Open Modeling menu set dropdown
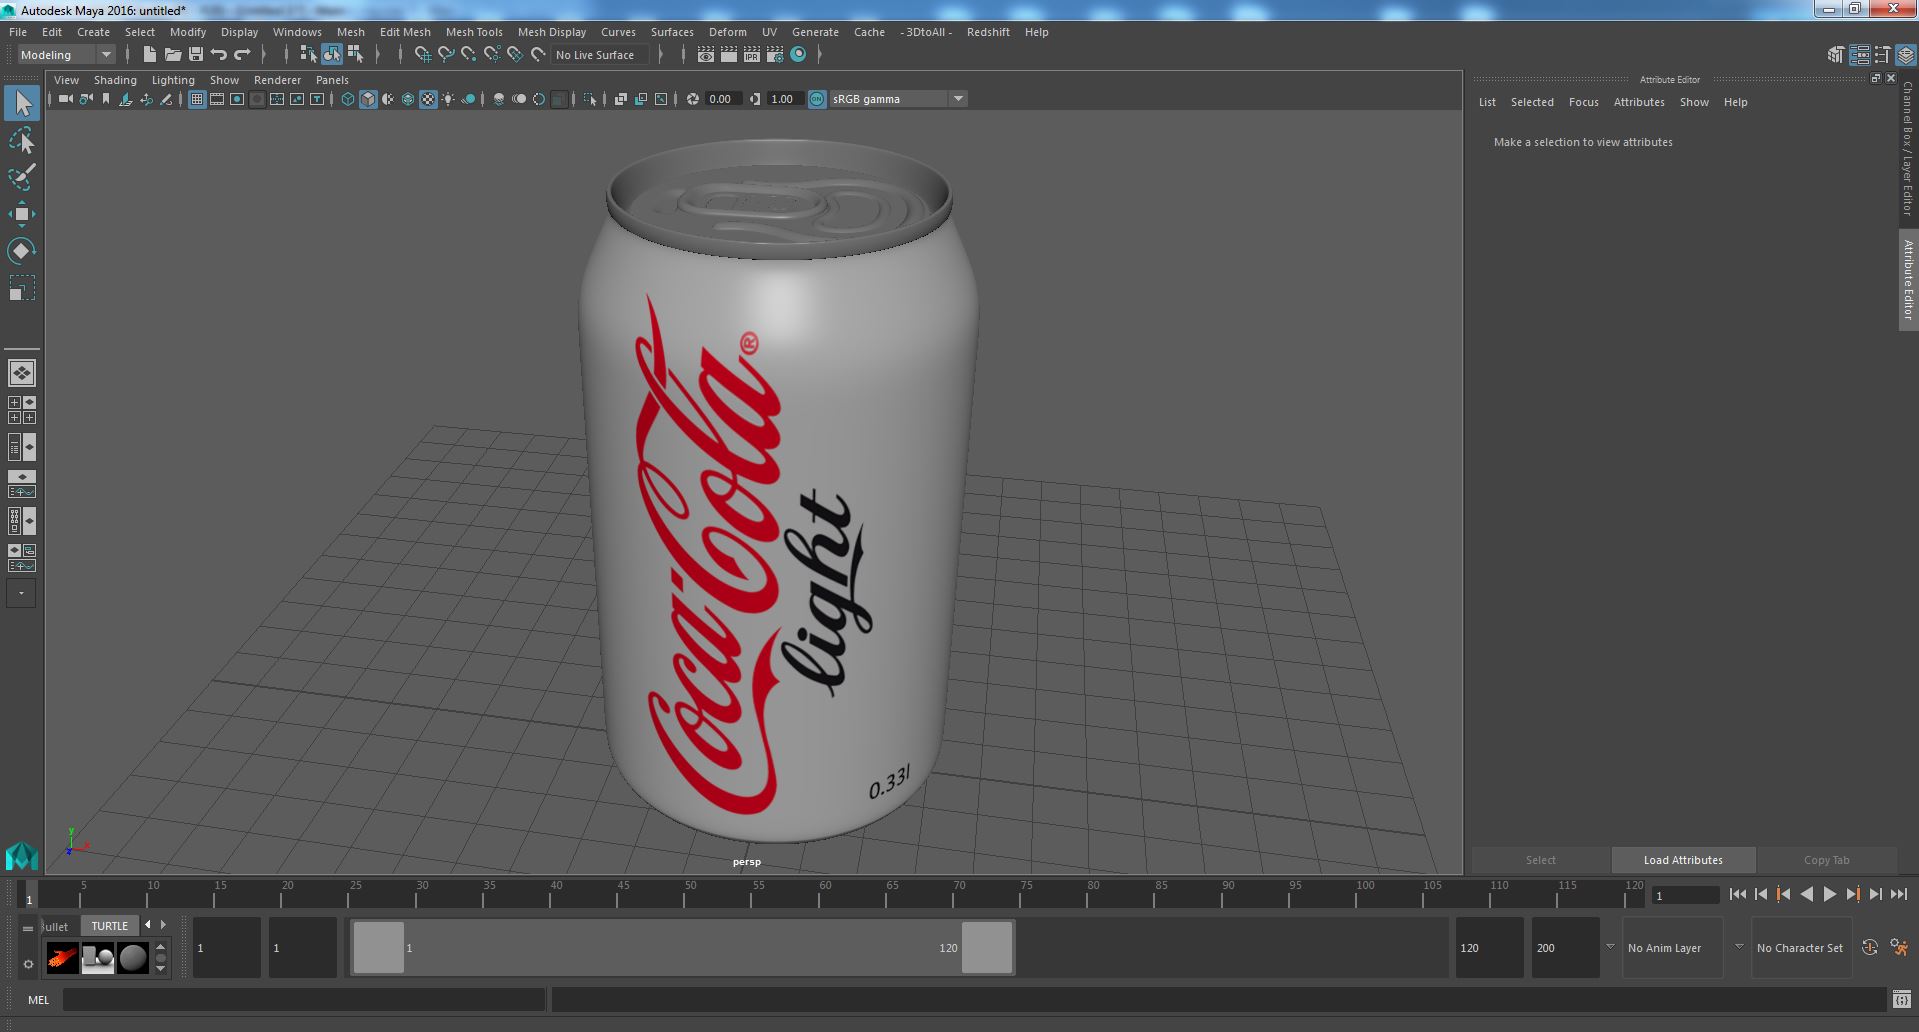This screenshot has height=1032, width=1919. 66,55
